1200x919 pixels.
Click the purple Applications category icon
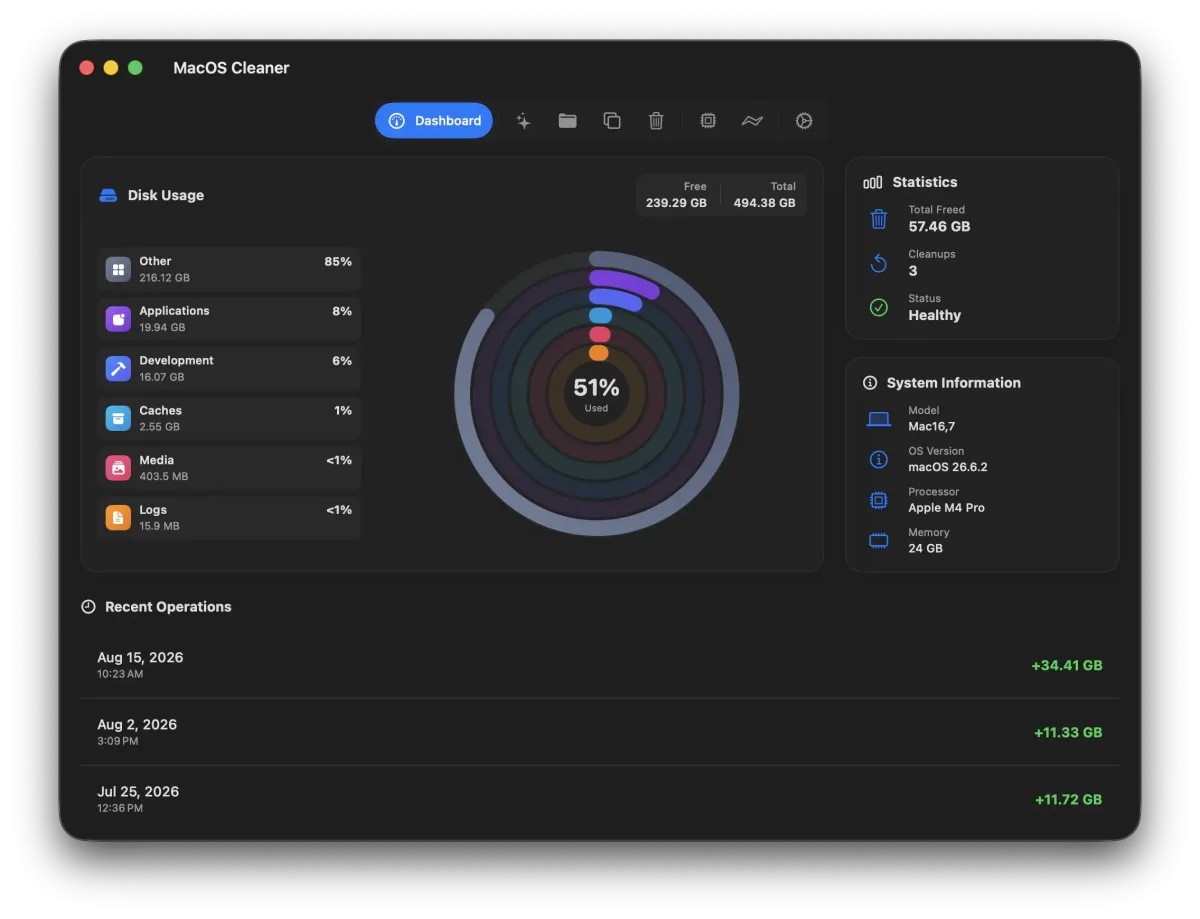tap(118, 319)
